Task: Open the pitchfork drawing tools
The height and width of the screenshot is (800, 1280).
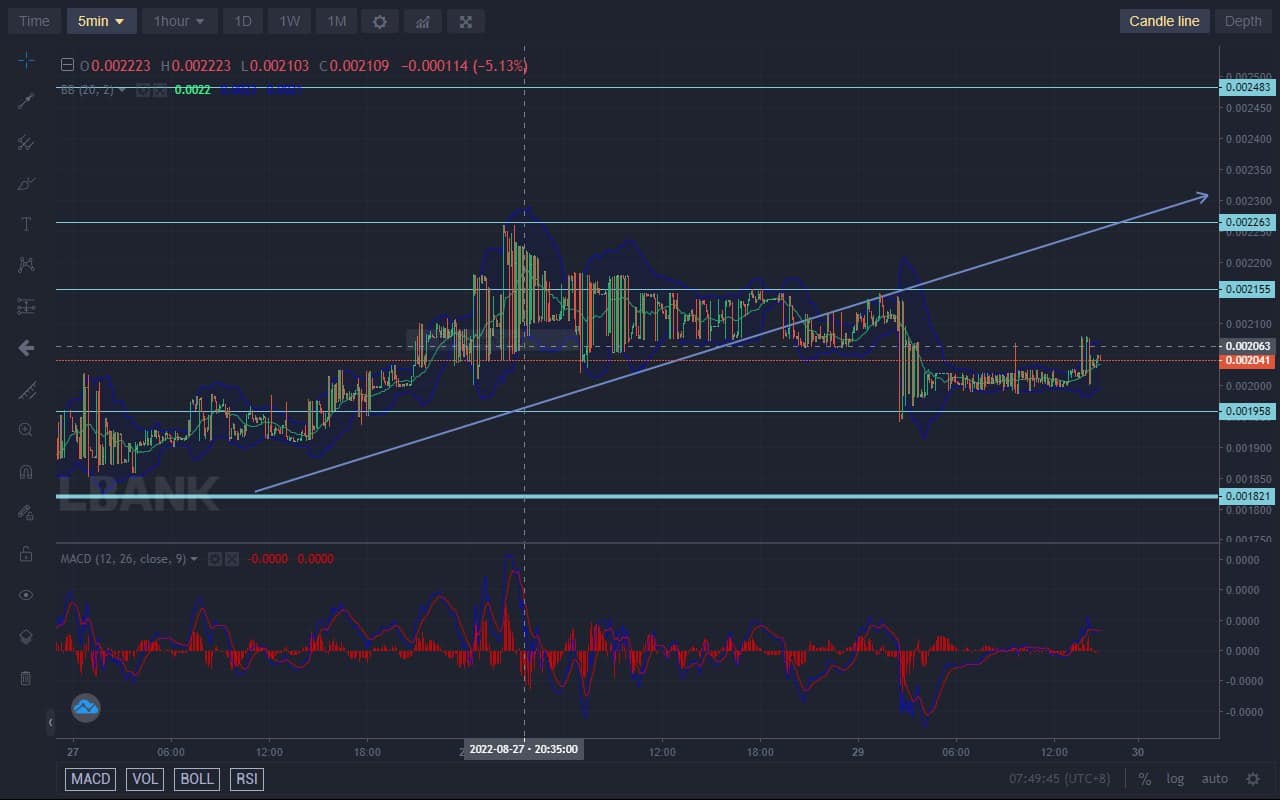Action: [x=26, y=142]
